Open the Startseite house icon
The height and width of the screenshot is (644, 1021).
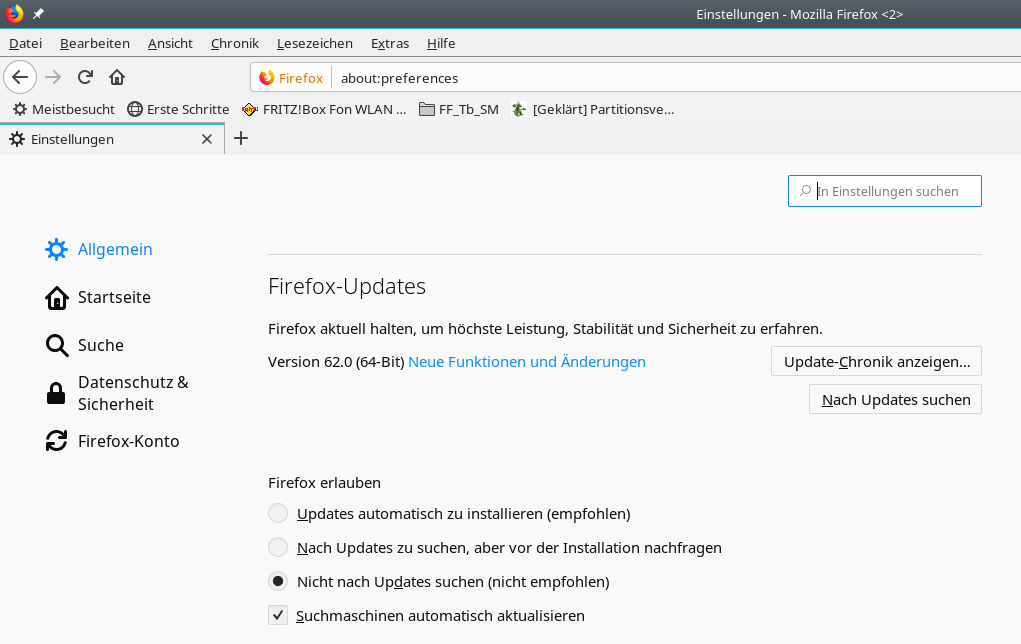pyautogui.click(x=57, y=297)
